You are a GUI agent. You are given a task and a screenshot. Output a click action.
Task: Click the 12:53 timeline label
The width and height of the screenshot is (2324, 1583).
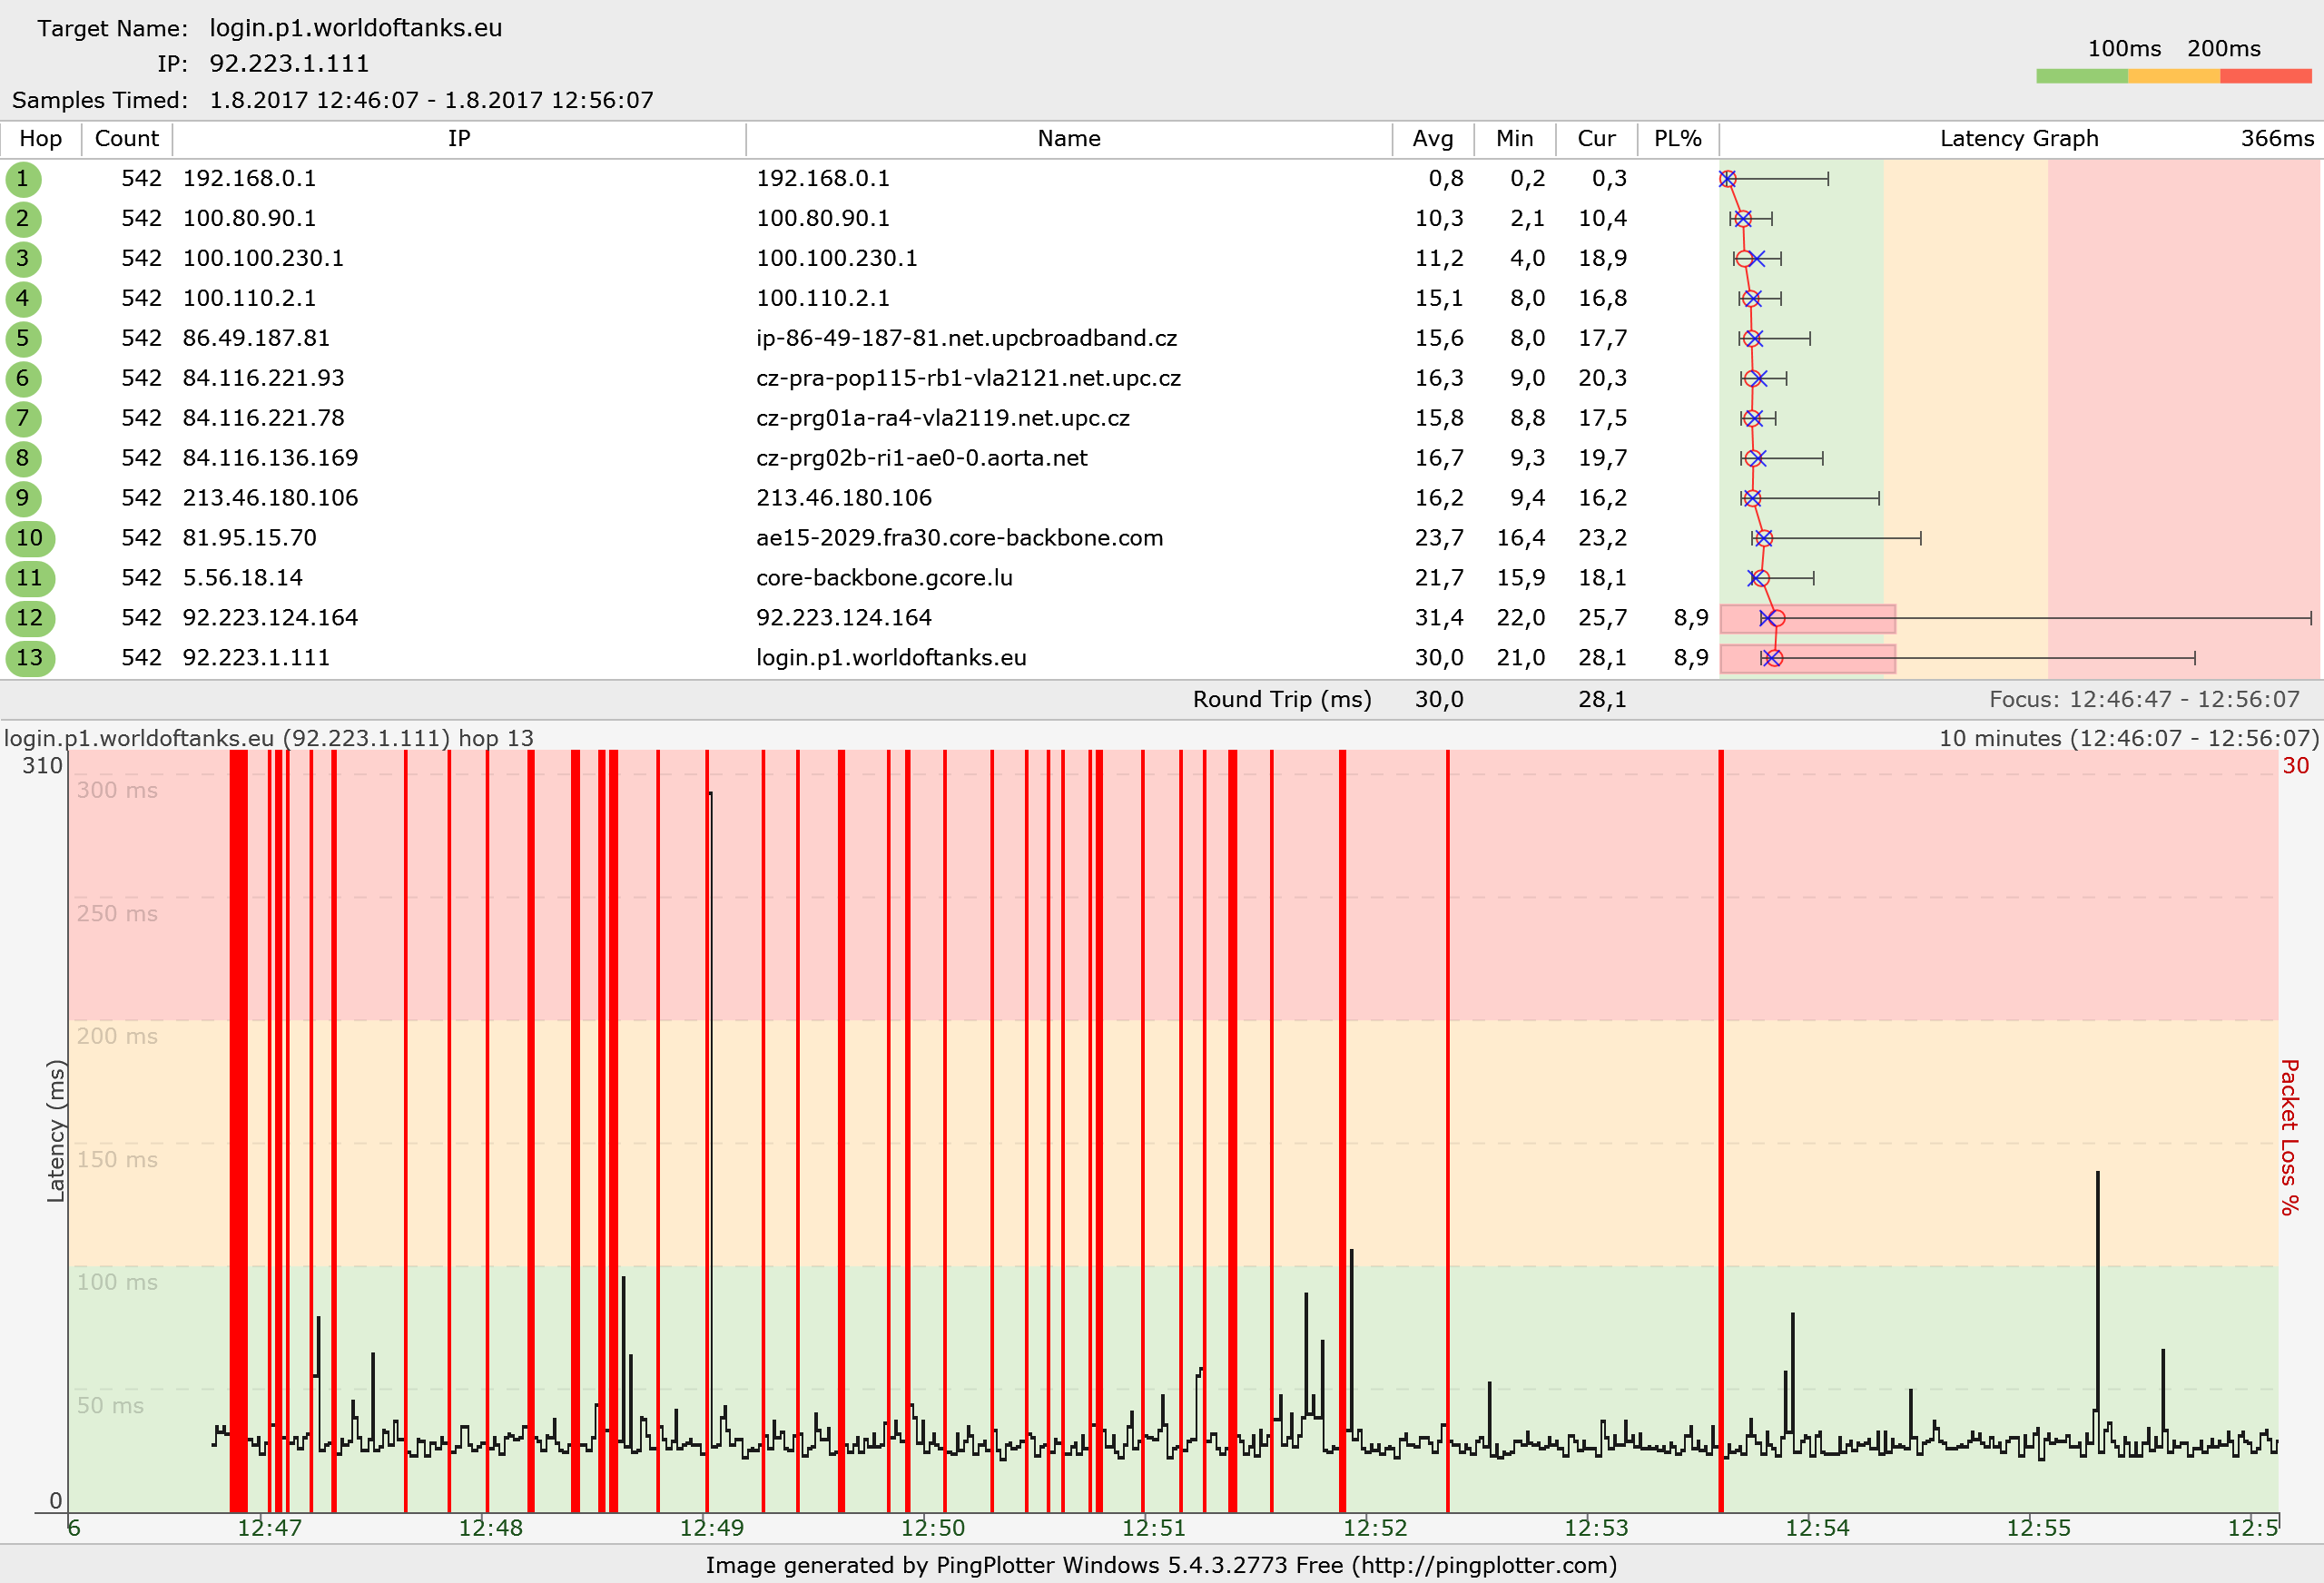click(1596, 1528)
